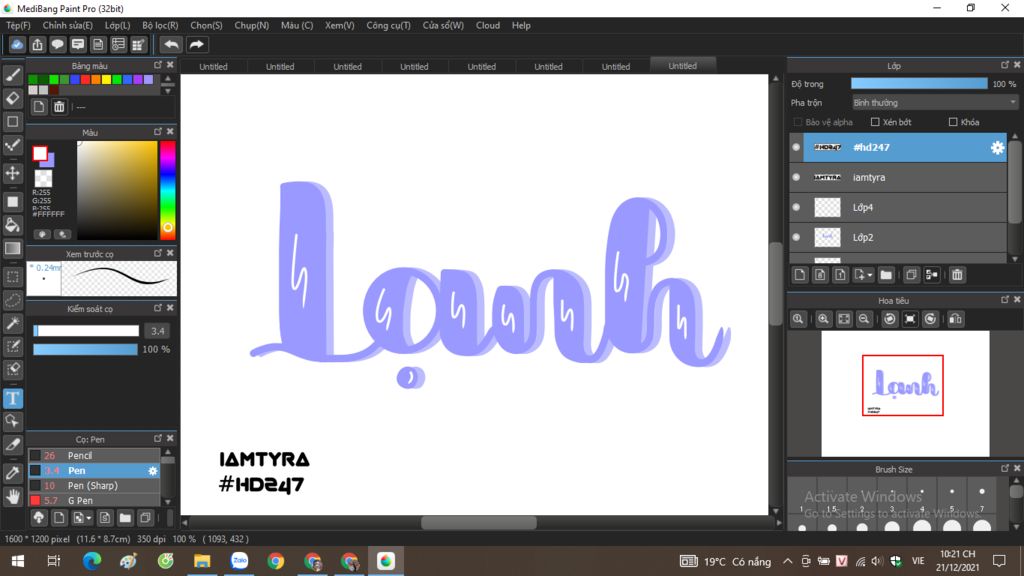
Task: Open the Help menu
Action: (521, 25)
